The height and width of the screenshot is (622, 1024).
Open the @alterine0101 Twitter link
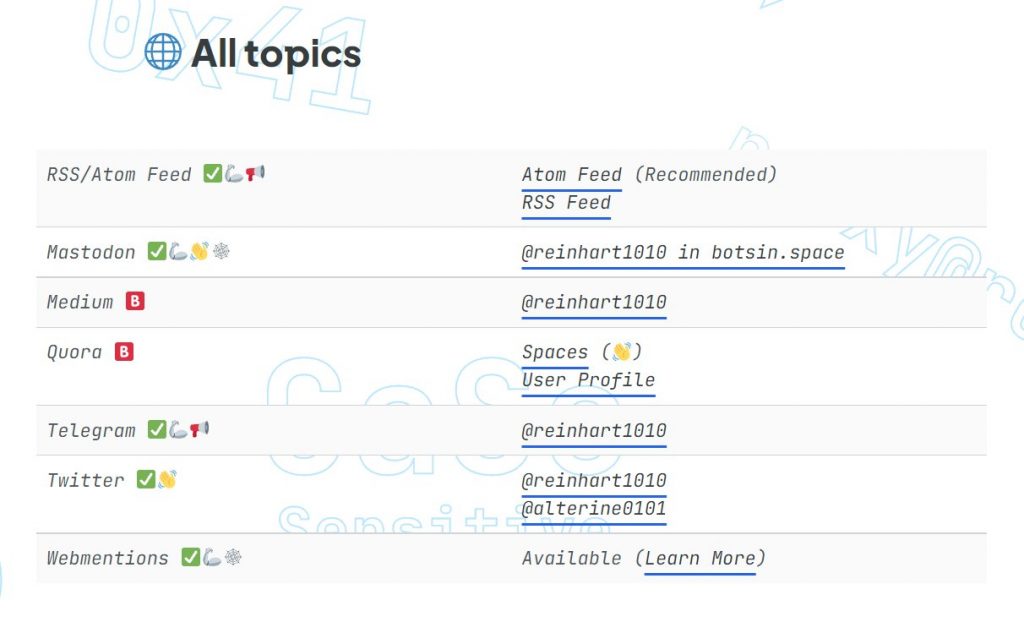click(594, 509)
